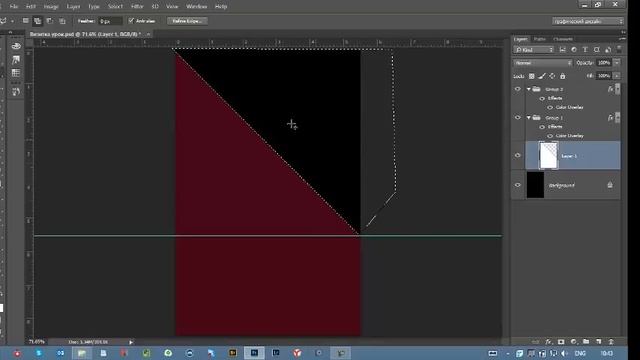The width and height of the screenshot is (640, 360).
Task: Select the Layer 1 thumbnail
Action: click(548, 155)
